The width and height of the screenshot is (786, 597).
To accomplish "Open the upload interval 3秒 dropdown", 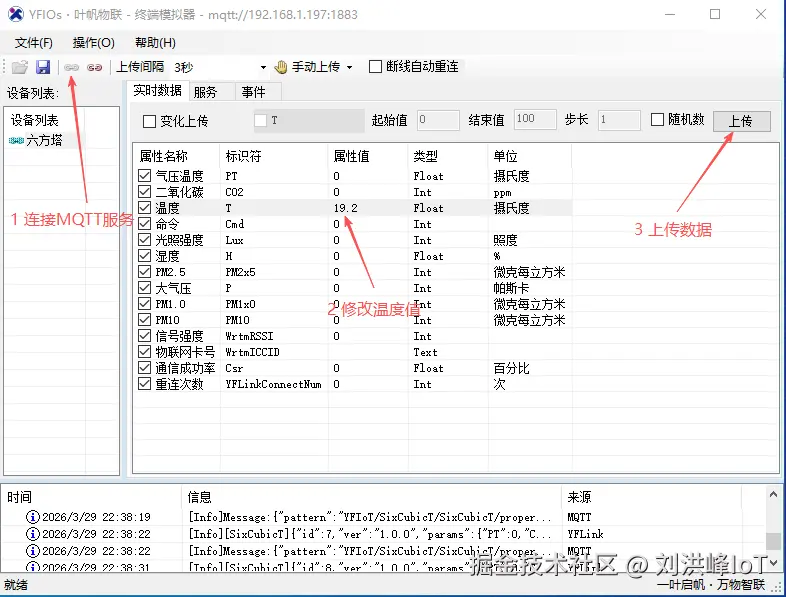I will [x=263, y=67].
